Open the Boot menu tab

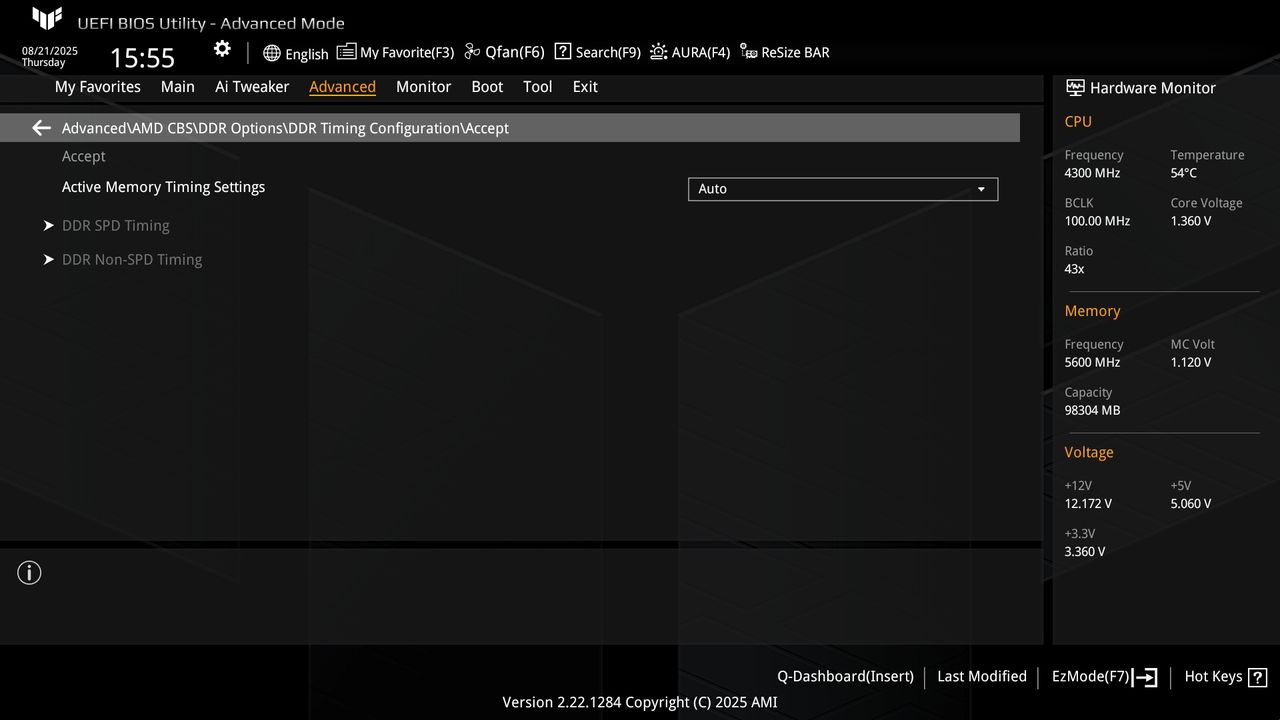click(487, 87)
